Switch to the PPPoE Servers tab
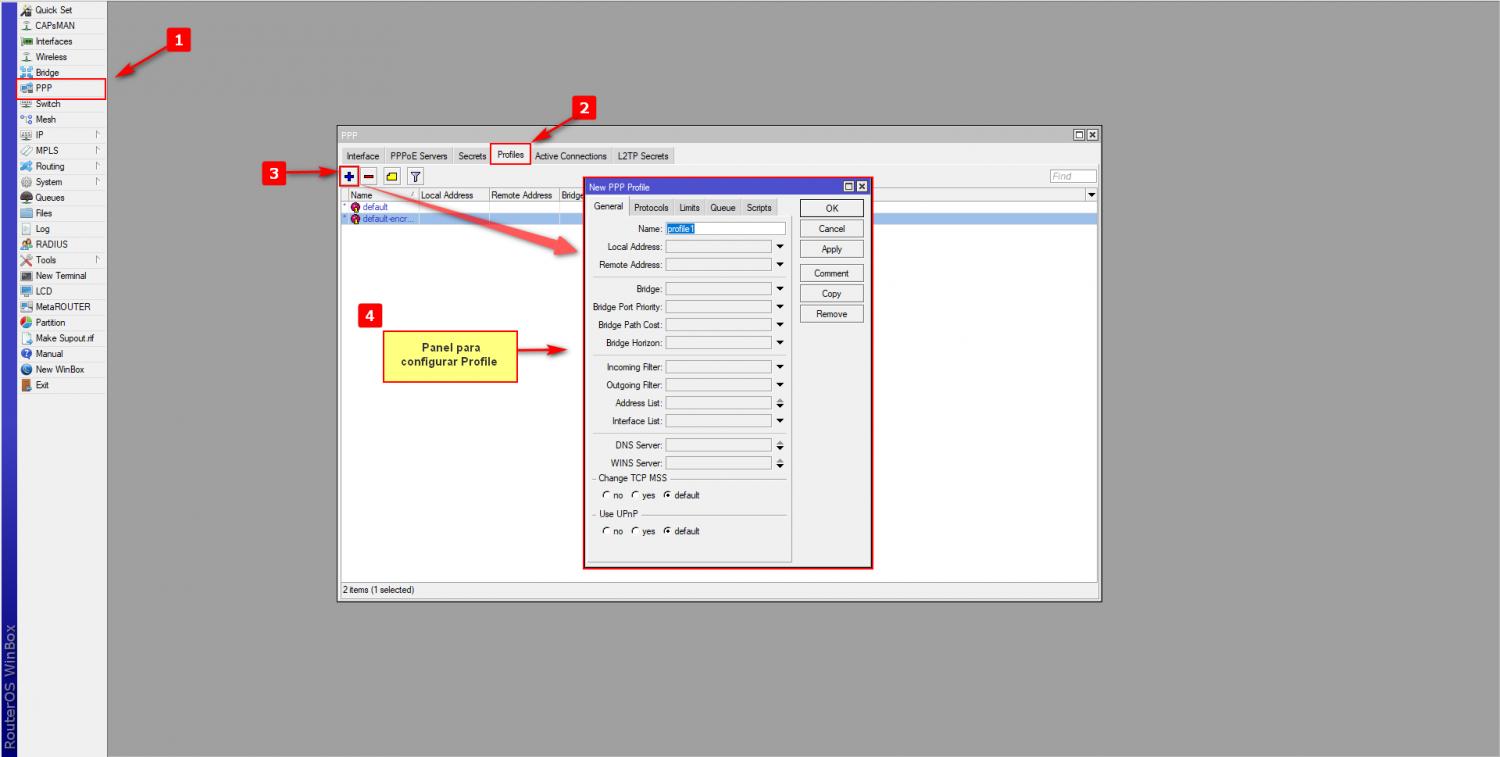This screenshot has height=757, width=1500. coord(419,156)
